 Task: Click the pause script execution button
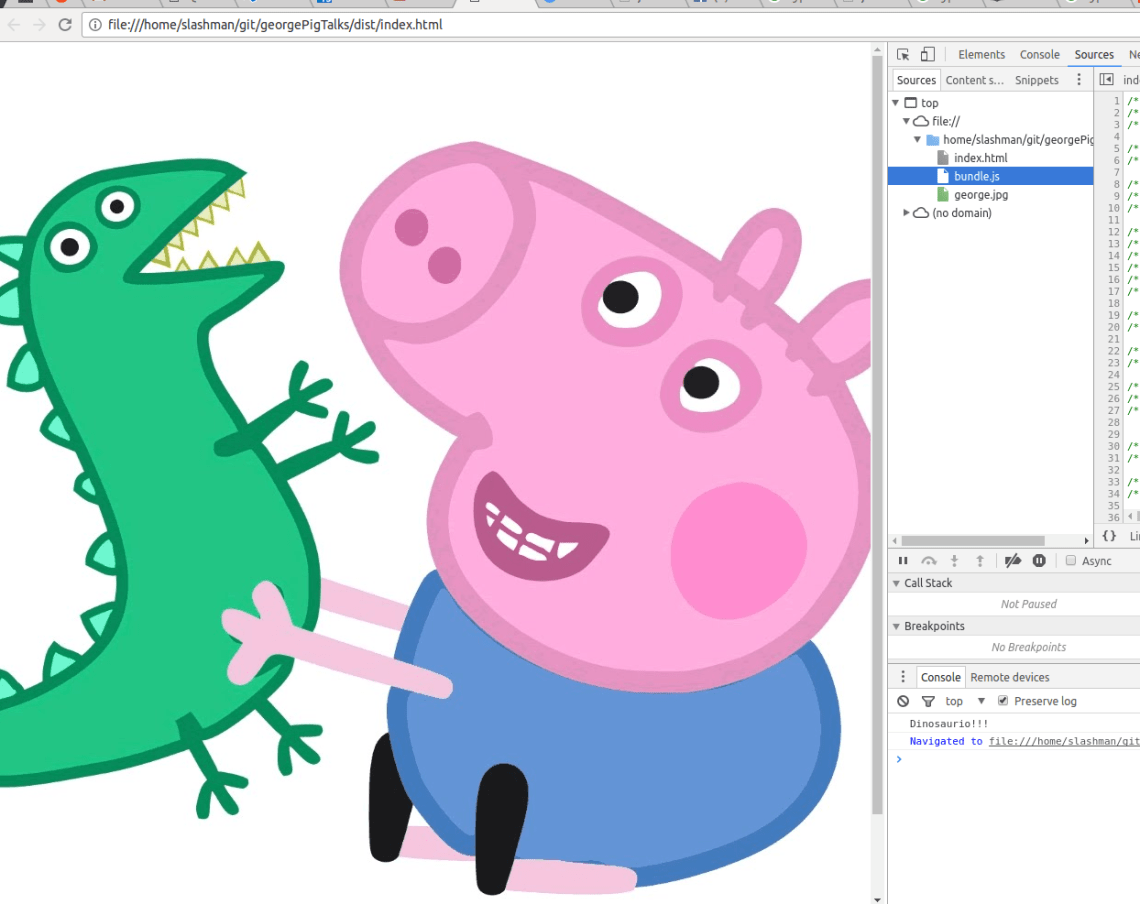[x=903, y=561]
